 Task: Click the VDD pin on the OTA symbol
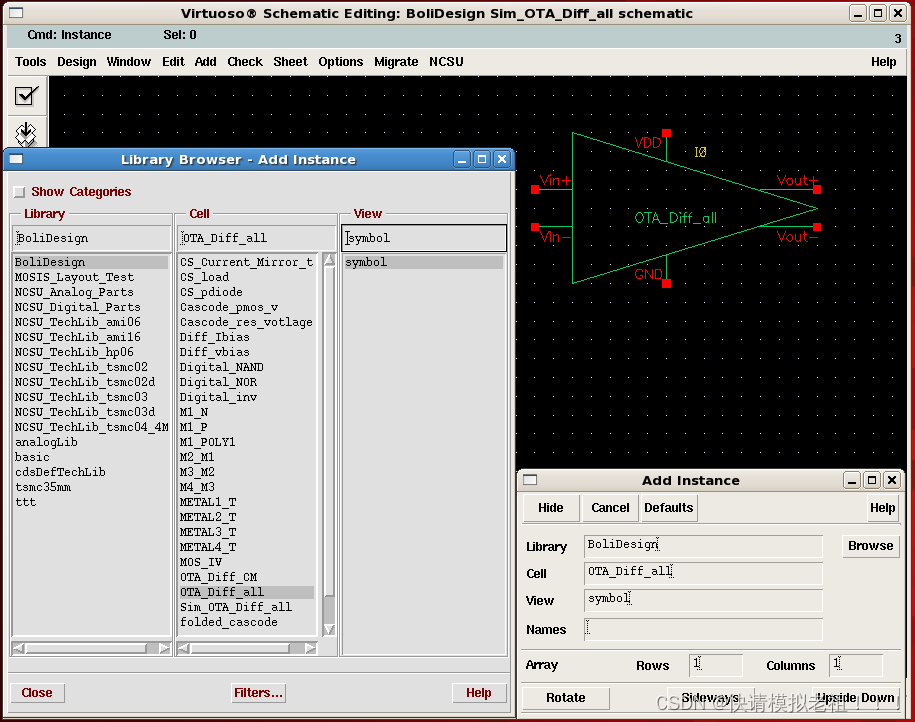click(666, 133)
